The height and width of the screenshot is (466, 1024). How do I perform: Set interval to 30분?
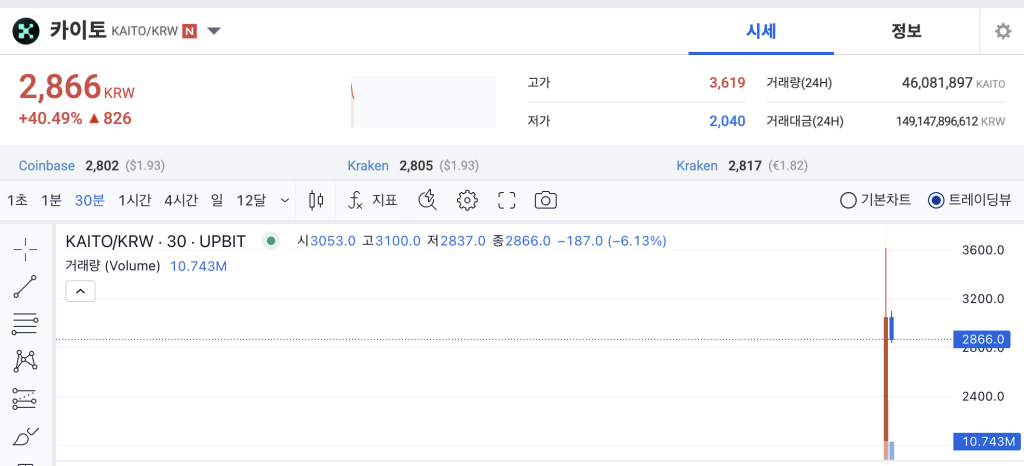[x=89, y=200]
